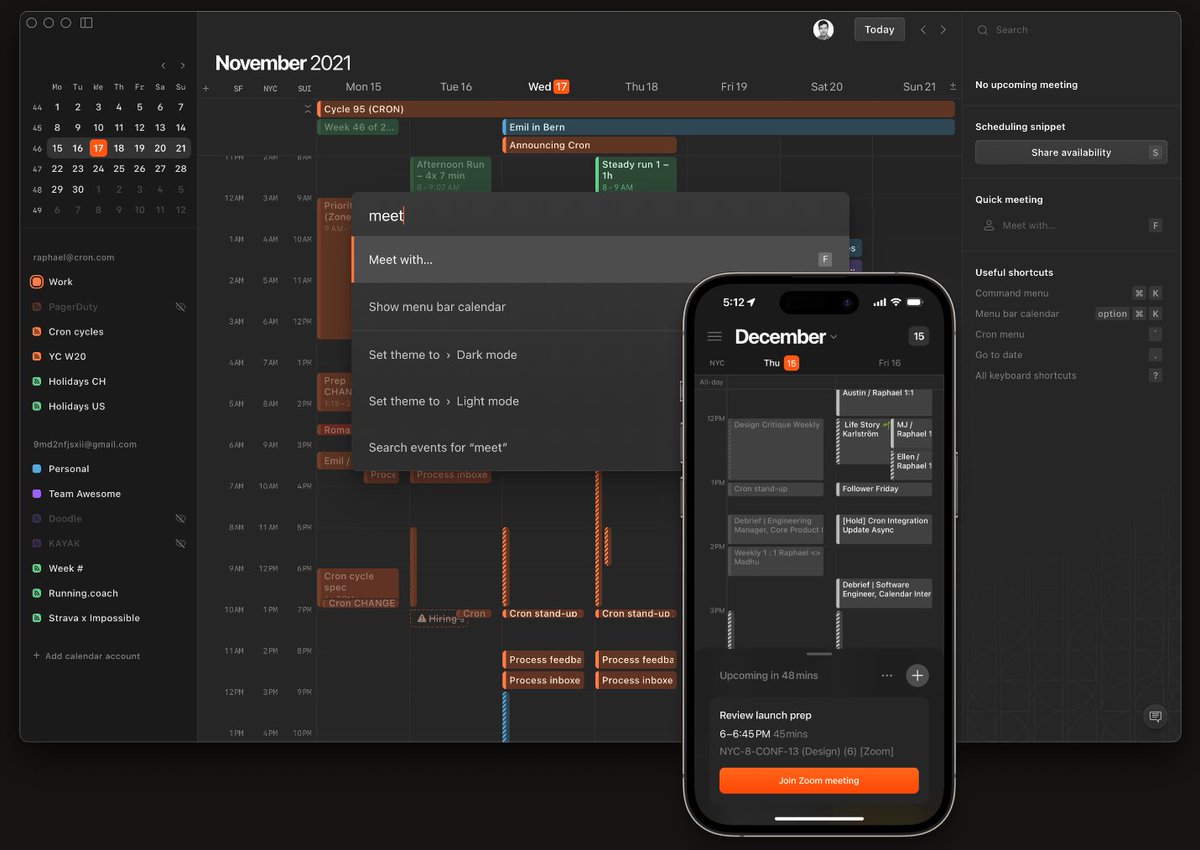The image size is (1200, 850).
Task: Select Show menu bar calendar command
Action: [x=600, y=307]
